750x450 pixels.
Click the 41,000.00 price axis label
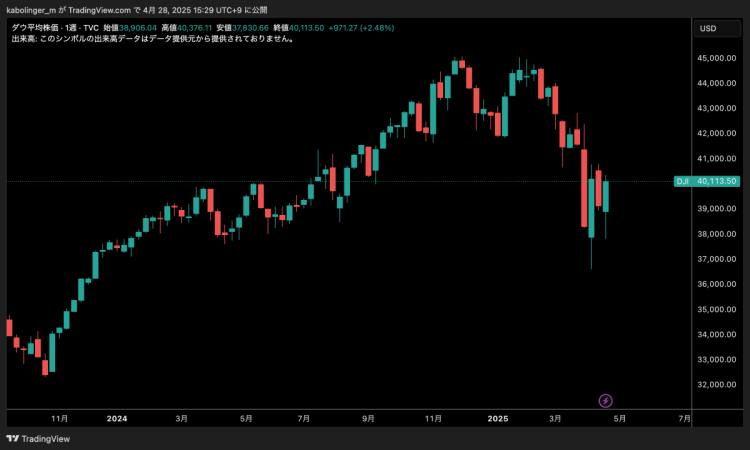point(717,158)
